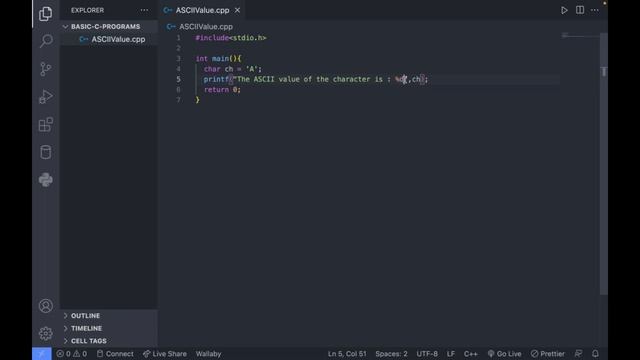Click 'return 0;' on line 6
Screen dimensions: 640x360
click(x=222, y=89)
